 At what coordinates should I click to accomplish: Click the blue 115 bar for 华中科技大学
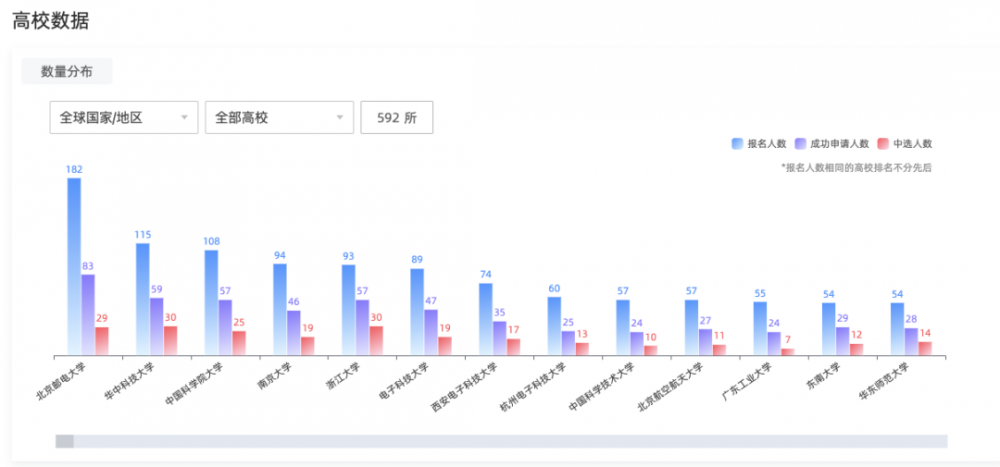pos(143,299)
